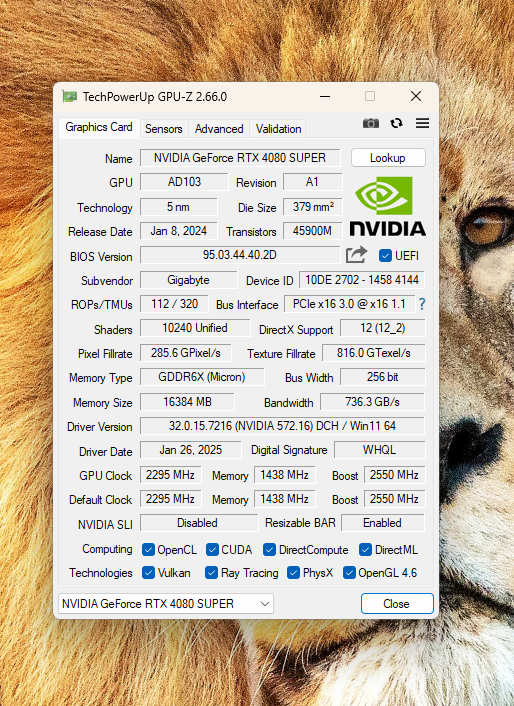The width and height of the screenshot is (514, 706).
Task: Switch to the Graphics Card tab
Action: (x=99, y=127)
